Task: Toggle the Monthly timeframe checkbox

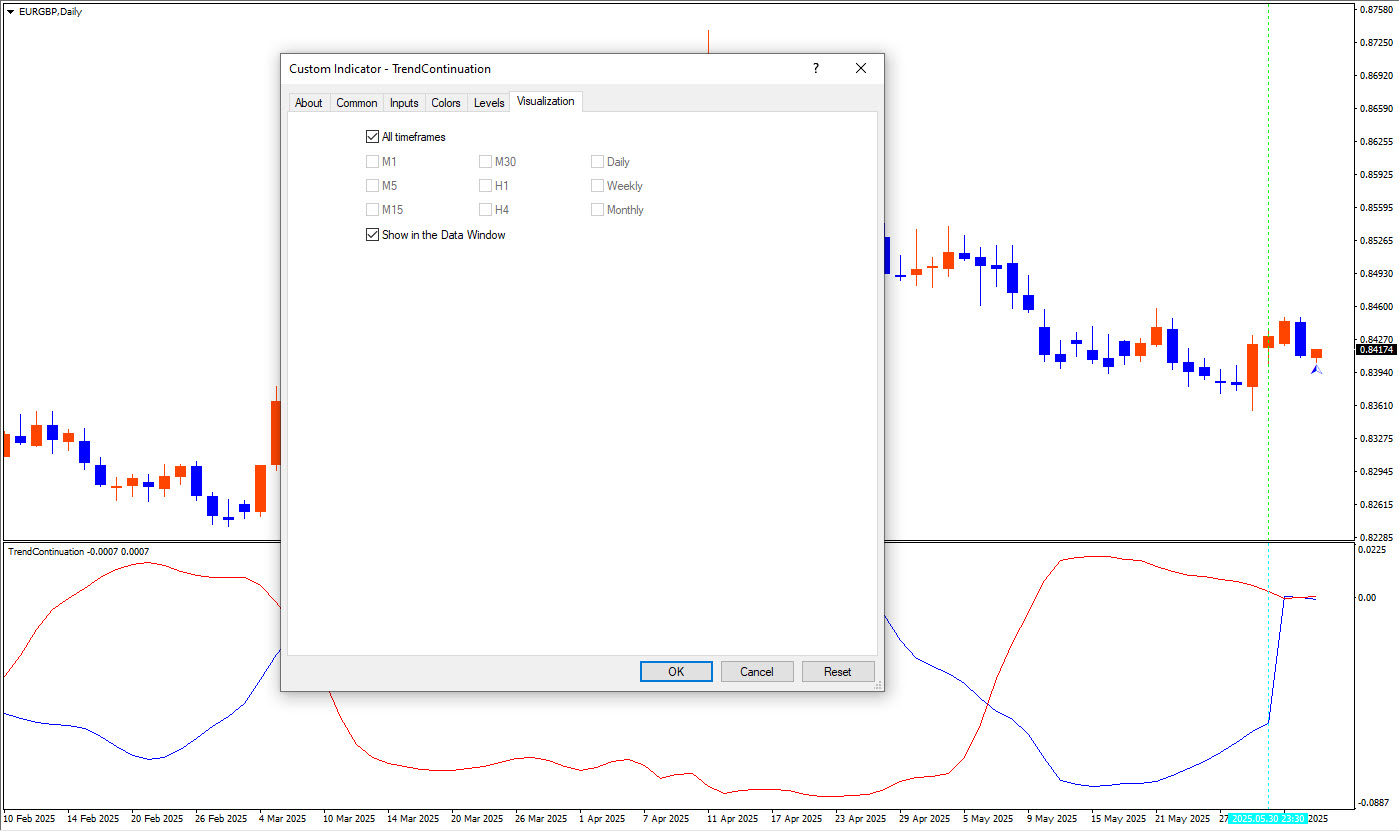Action: pos(598,210)
